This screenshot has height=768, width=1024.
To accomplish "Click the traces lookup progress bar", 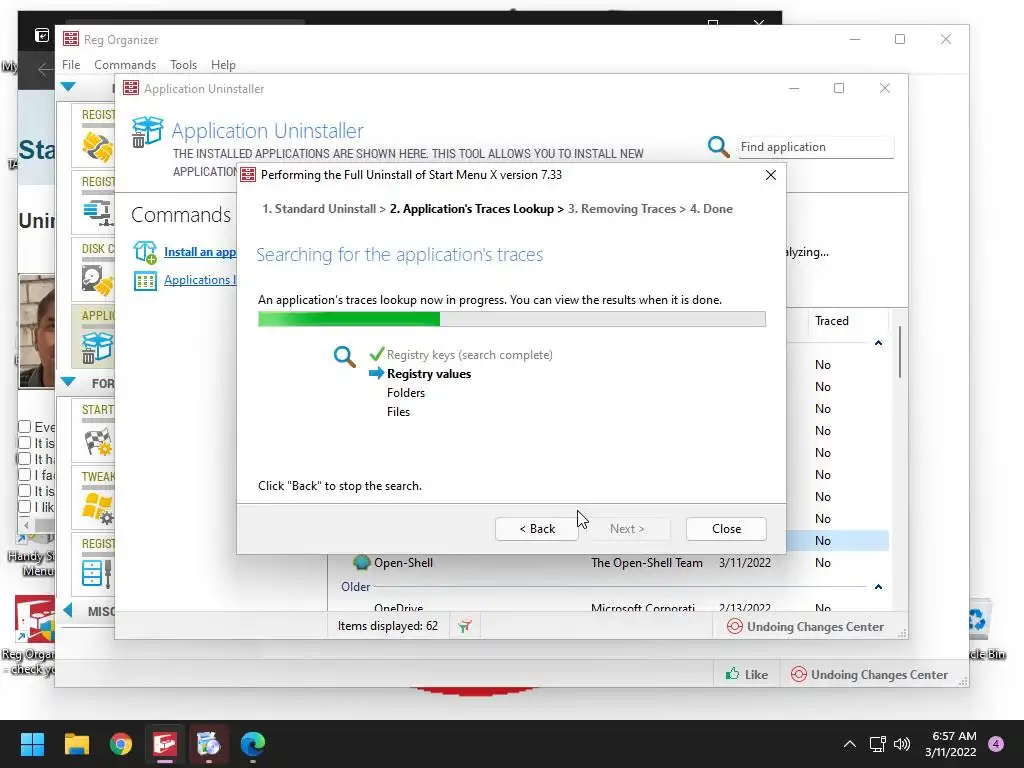I will tap(511, 319).
